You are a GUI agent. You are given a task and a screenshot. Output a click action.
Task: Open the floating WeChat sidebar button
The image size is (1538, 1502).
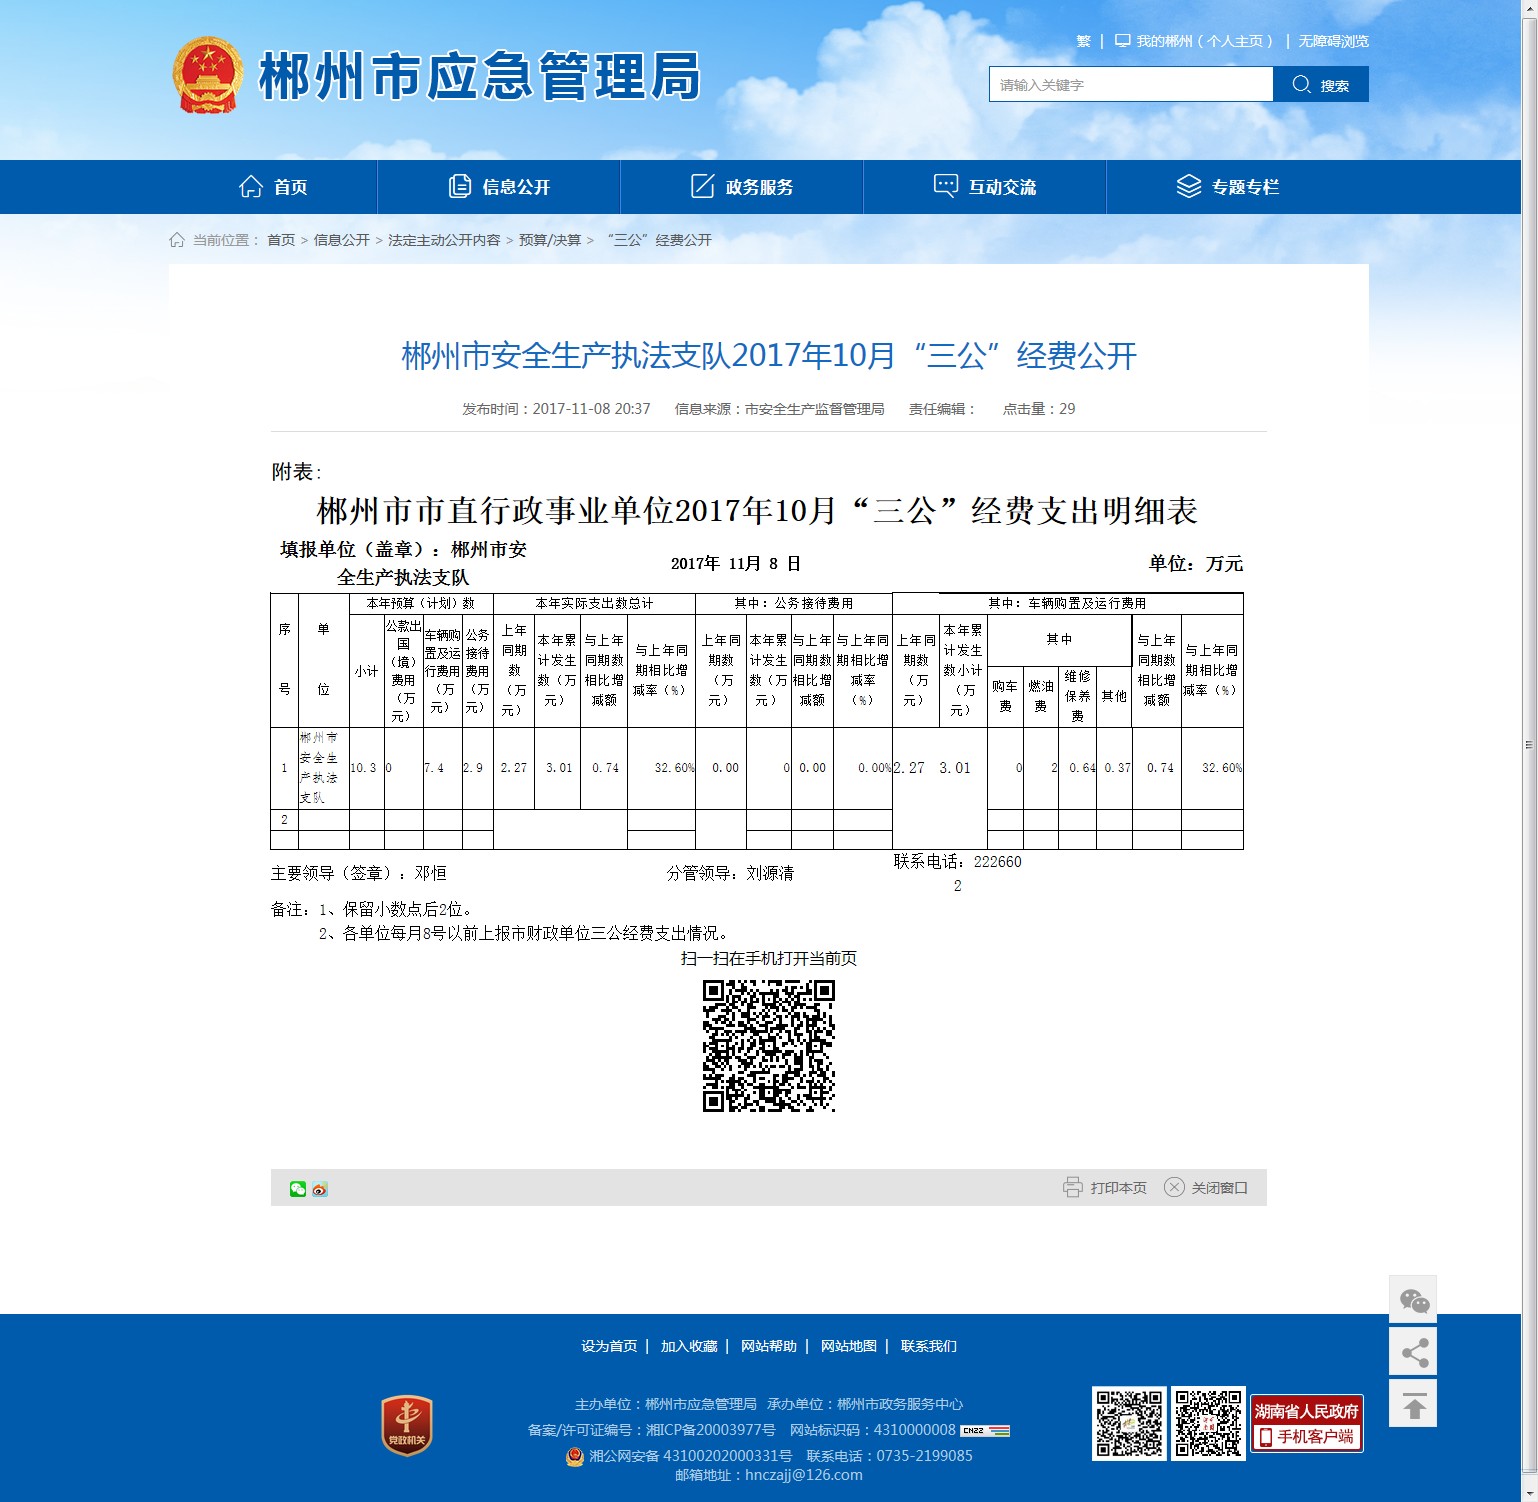point(1413,1300)
